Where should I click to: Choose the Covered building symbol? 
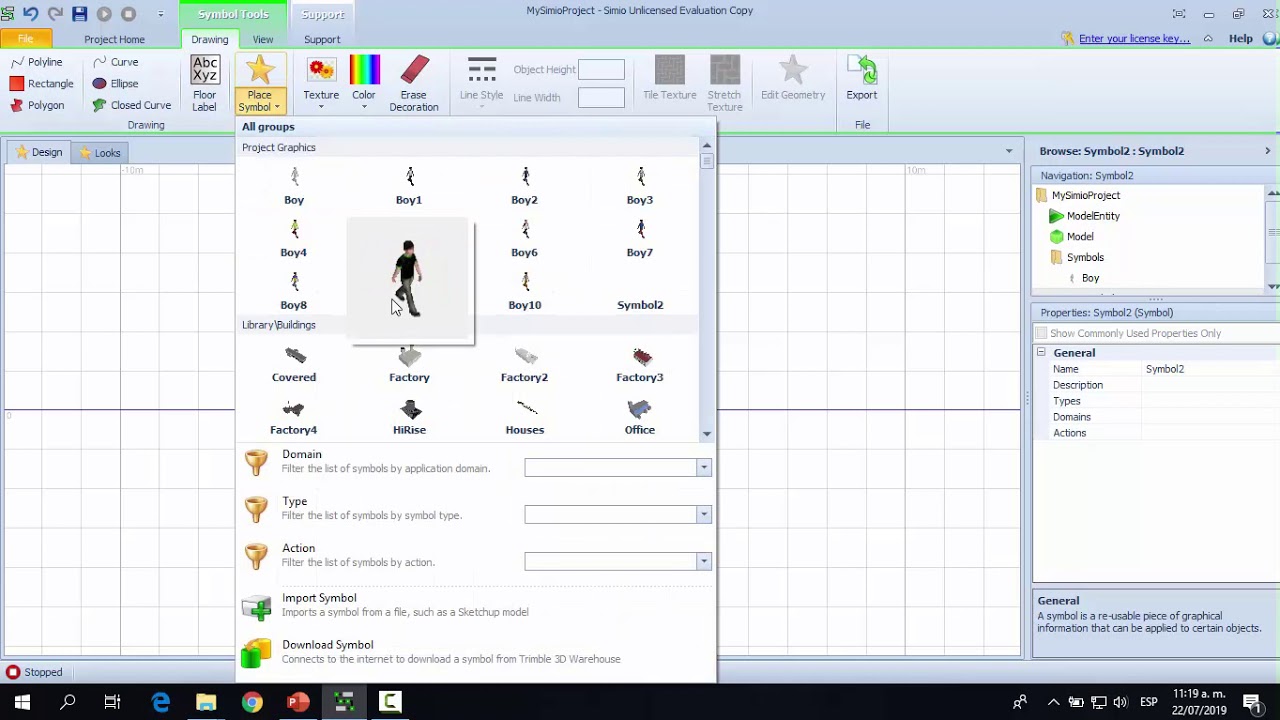294,365
